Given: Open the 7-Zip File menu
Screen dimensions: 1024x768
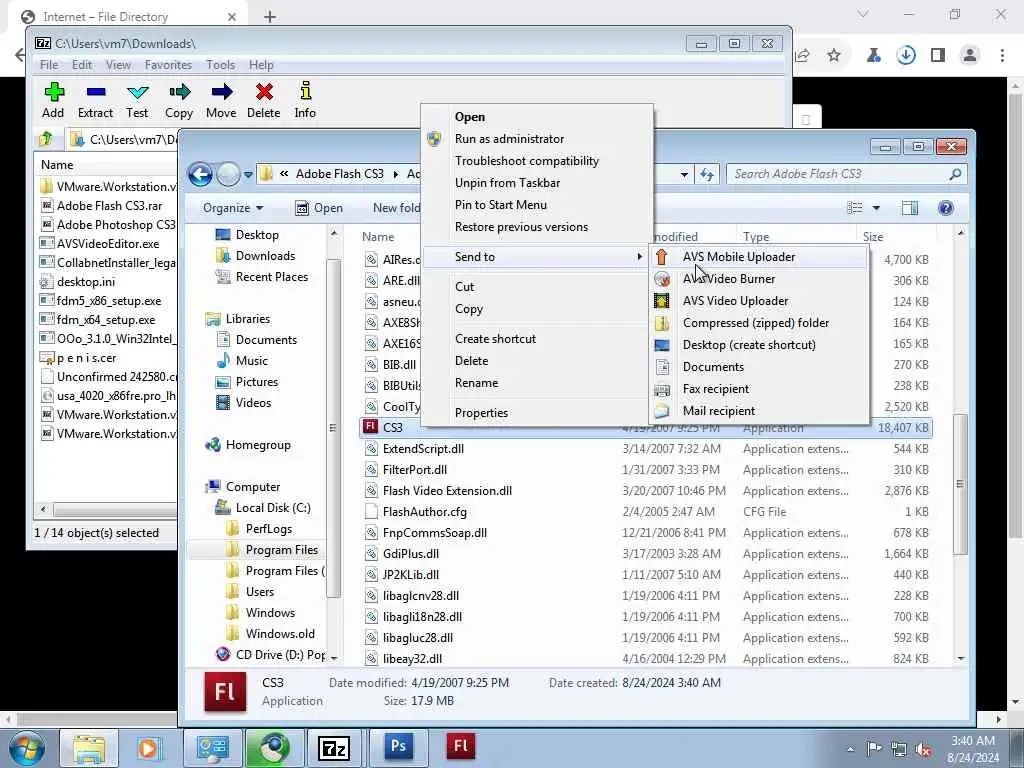Looking at the screenshot, I should click(49, 65).
